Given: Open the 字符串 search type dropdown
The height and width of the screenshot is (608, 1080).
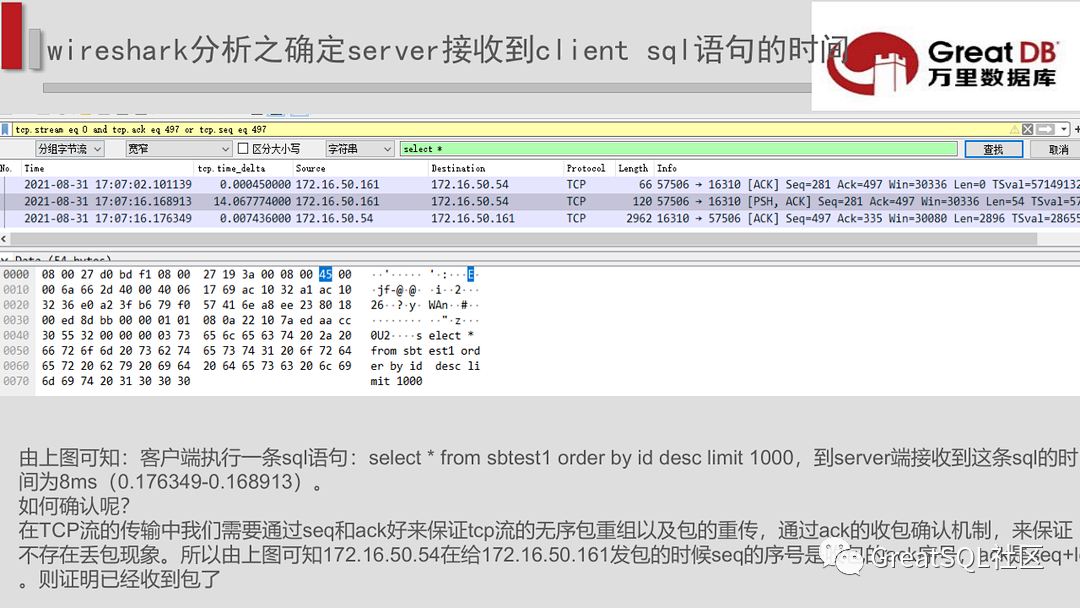Looking at the screenshot, I should point(359,149).
